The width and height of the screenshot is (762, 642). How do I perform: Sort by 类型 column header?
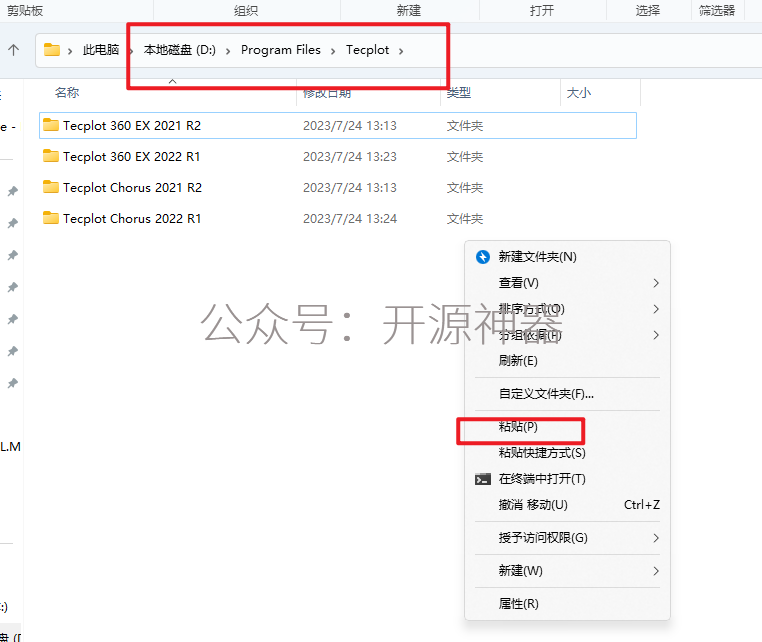tap(459, 92)
